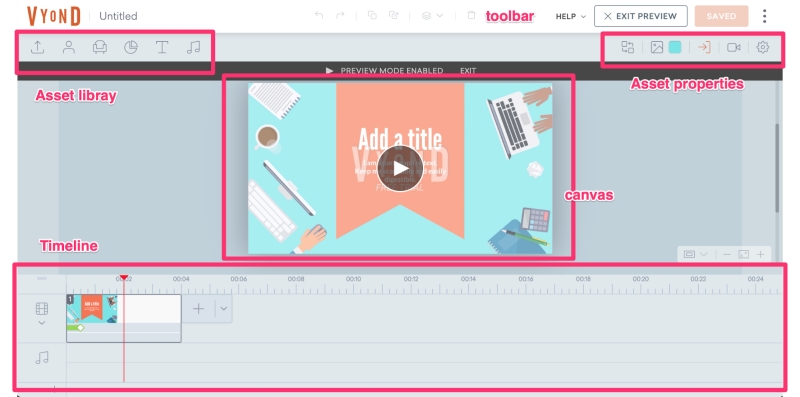Open the Upload asset library
The image size is (800, 397).
click(x=37, y=47)
